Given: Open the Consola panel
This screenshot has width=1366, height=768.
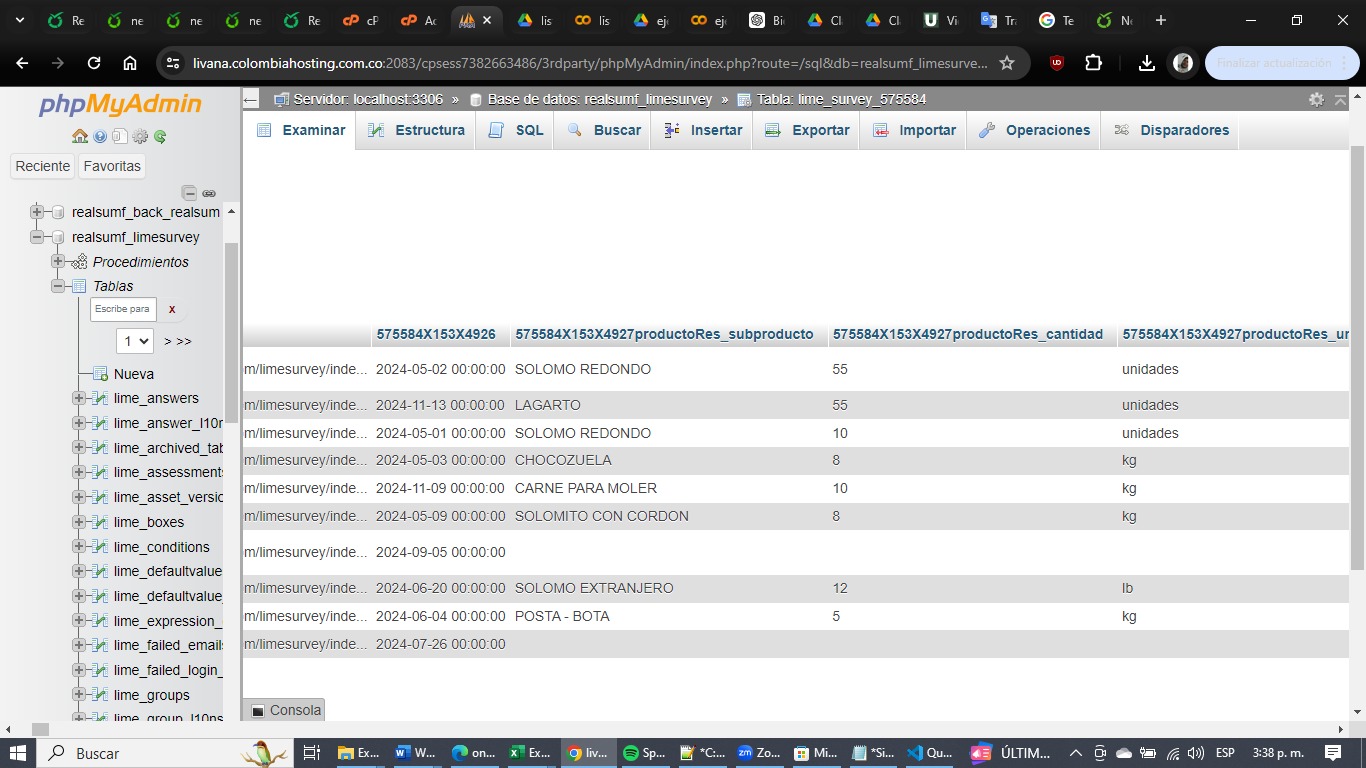Looking at the screenshot, I should [x=285, y=710].
